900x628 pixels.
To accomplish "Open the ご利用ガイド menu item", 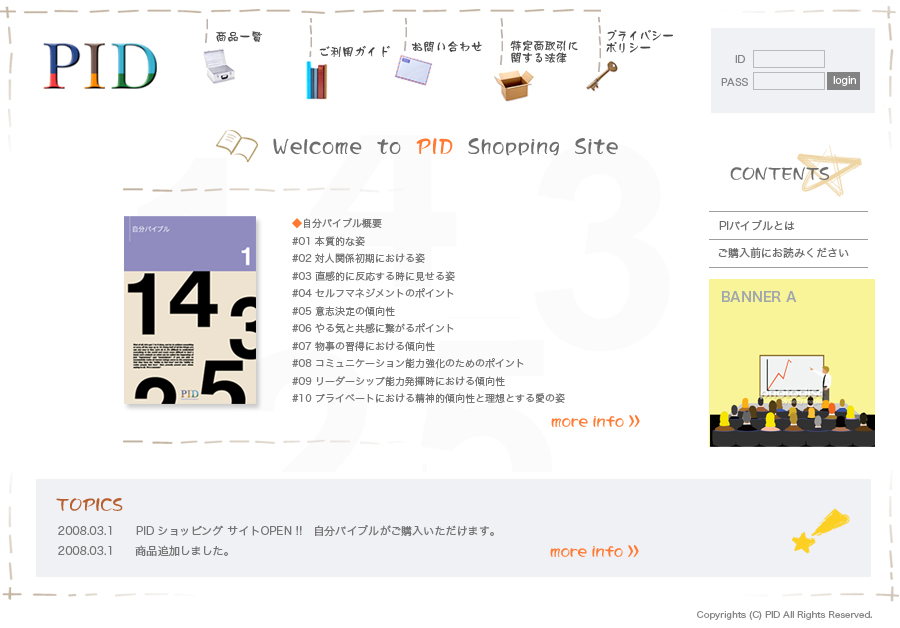I will [354, 51].
